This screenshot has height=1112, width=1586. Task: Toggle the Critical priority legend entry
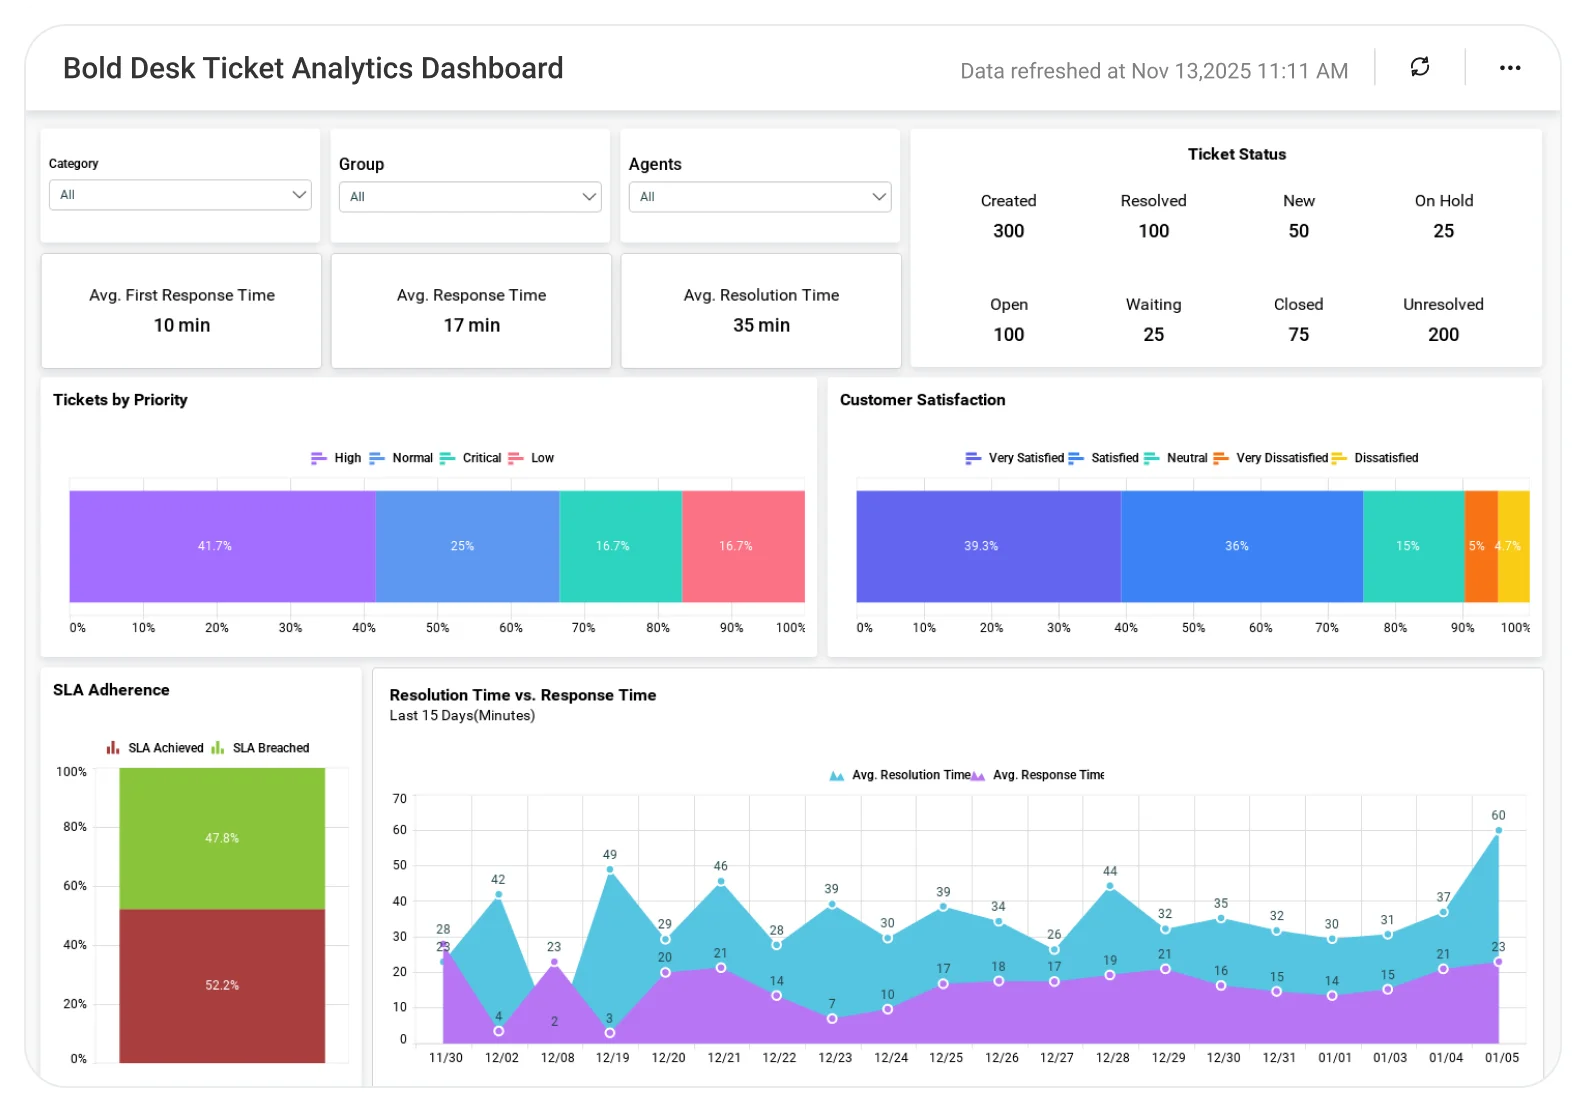click(470, 458)
